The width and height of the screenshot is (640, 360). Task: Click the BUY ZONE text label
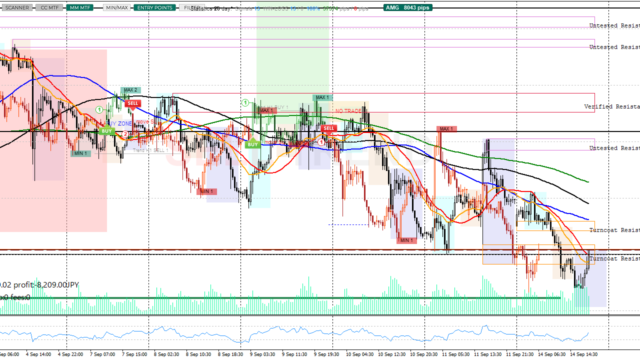click(120, 124)
